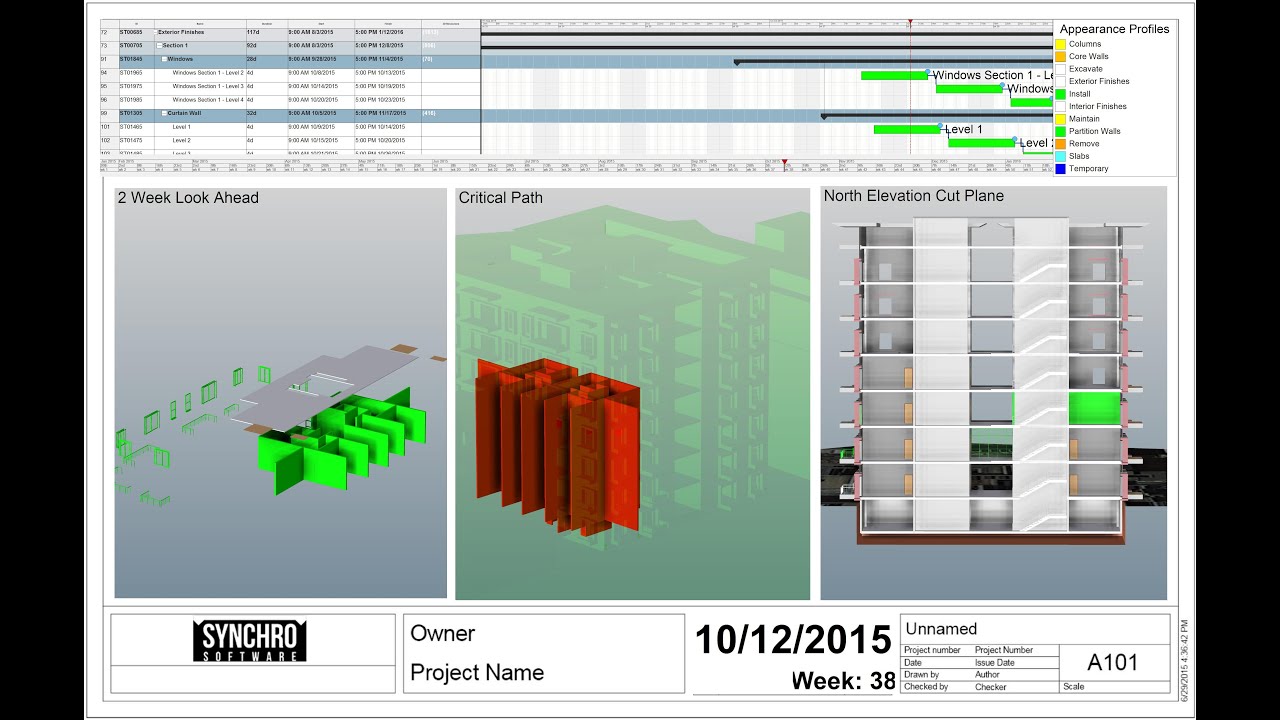Click the Temporary blue legend swatch
This screenshot has width=1280, height=720.
click(x=1060, y=169)
